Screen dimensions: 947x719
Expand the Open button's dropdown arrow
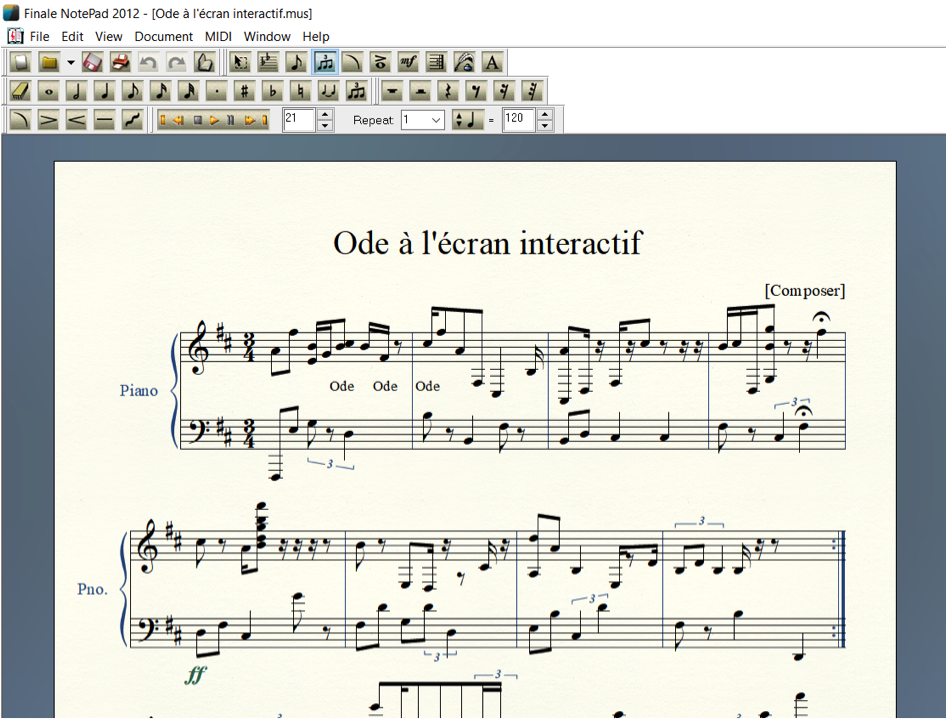(69, 61)
